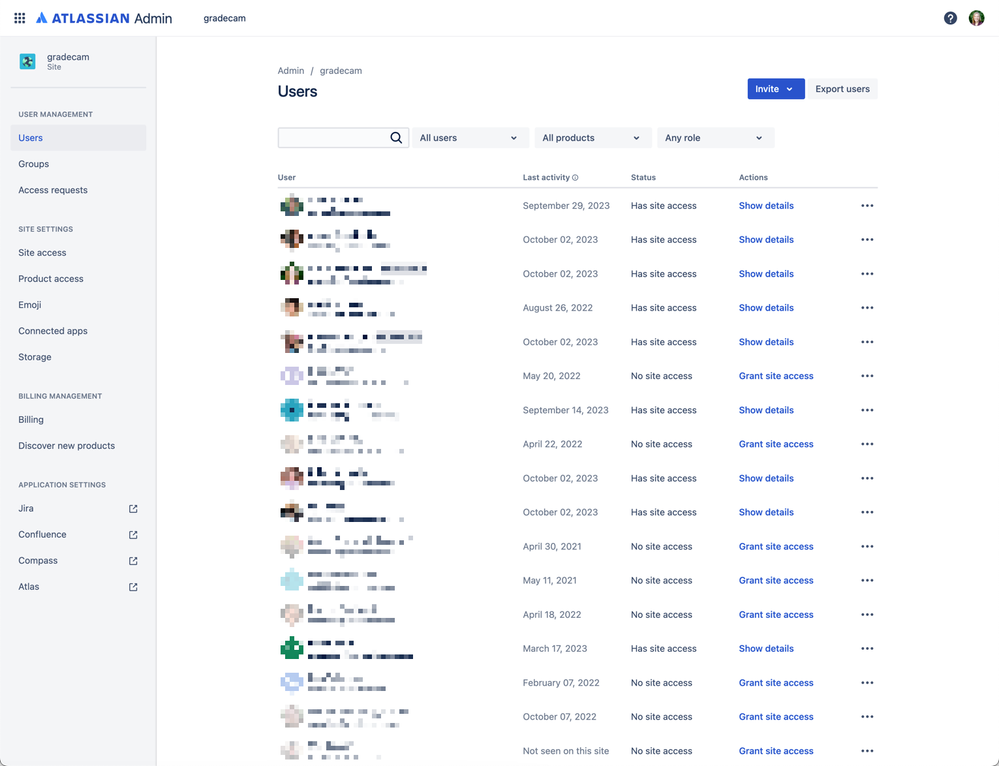Expand the Any role filter dropdown
This screenshot has width=999, height=766.
715,138
